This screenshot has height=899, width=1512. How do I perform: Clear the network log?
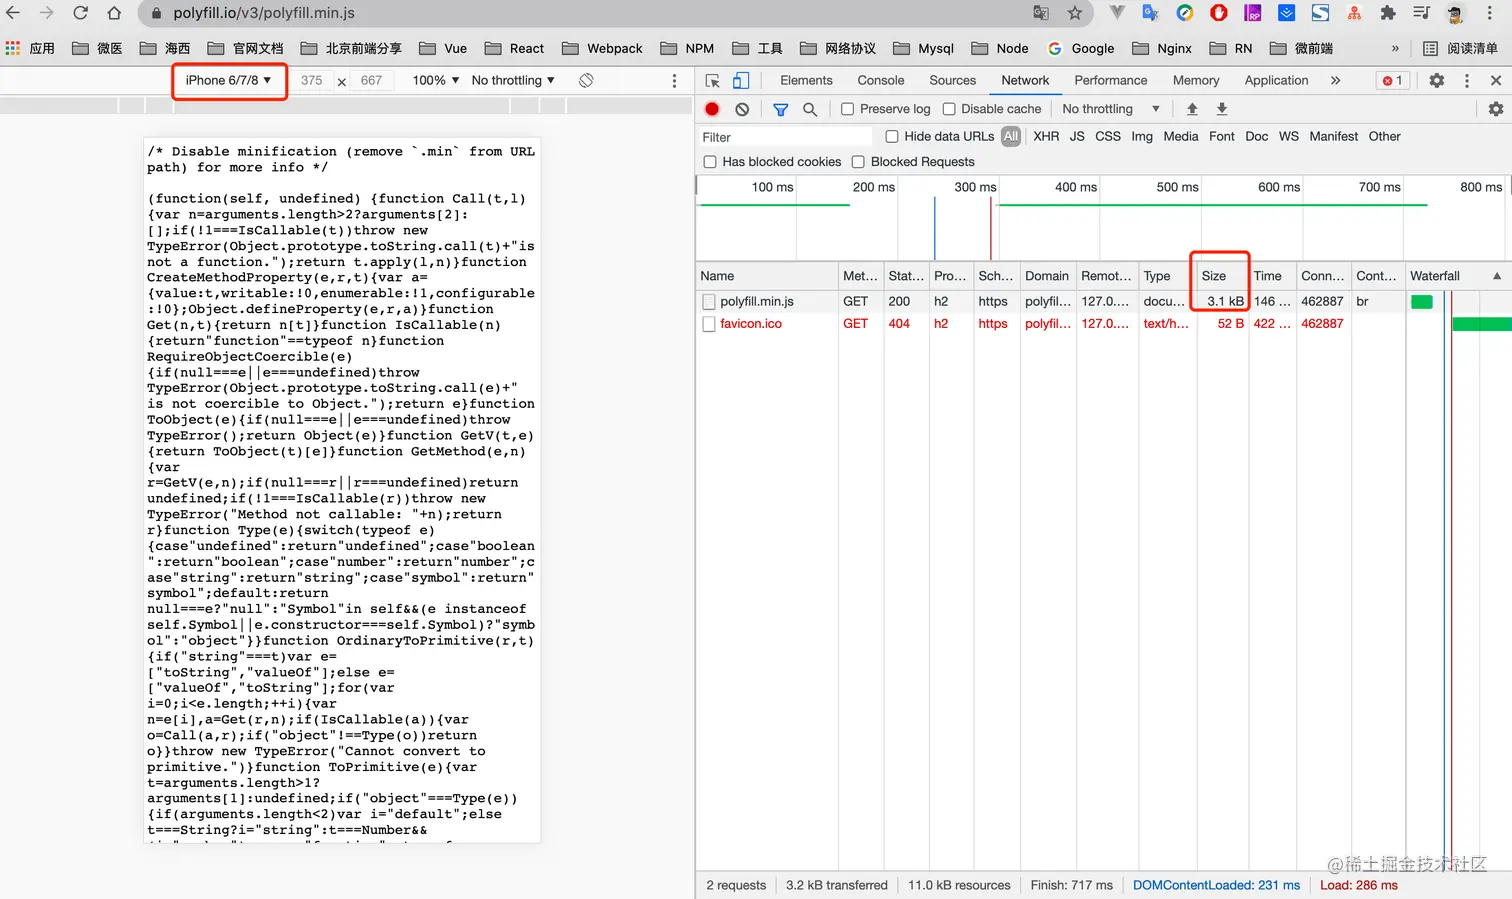[x=742, y=109]
